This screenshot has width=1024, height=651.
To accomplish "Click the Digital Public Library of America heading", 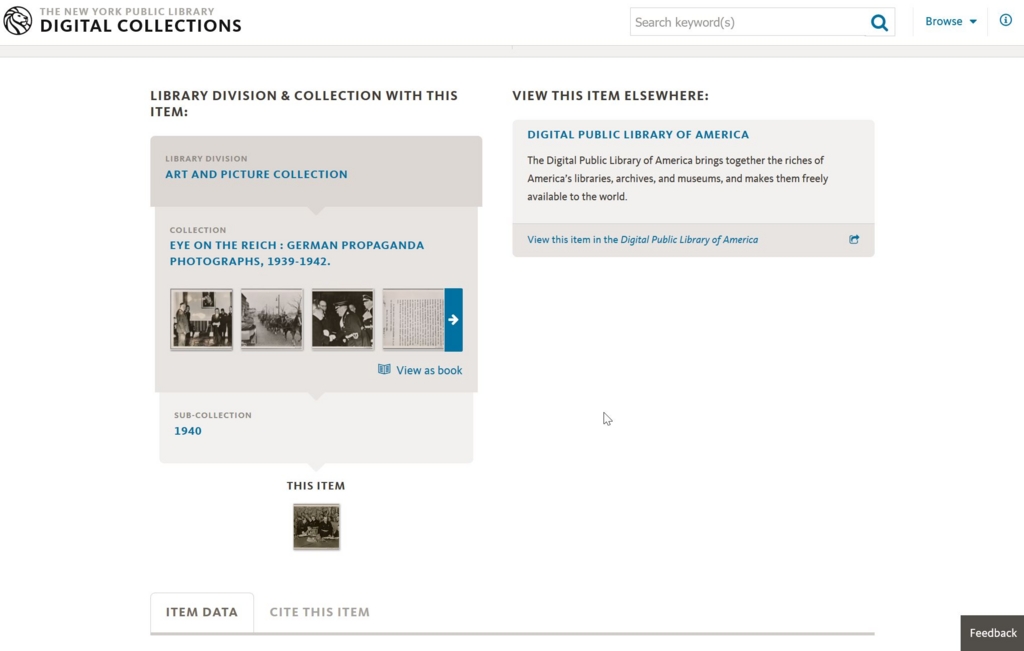I will [638, 135].
